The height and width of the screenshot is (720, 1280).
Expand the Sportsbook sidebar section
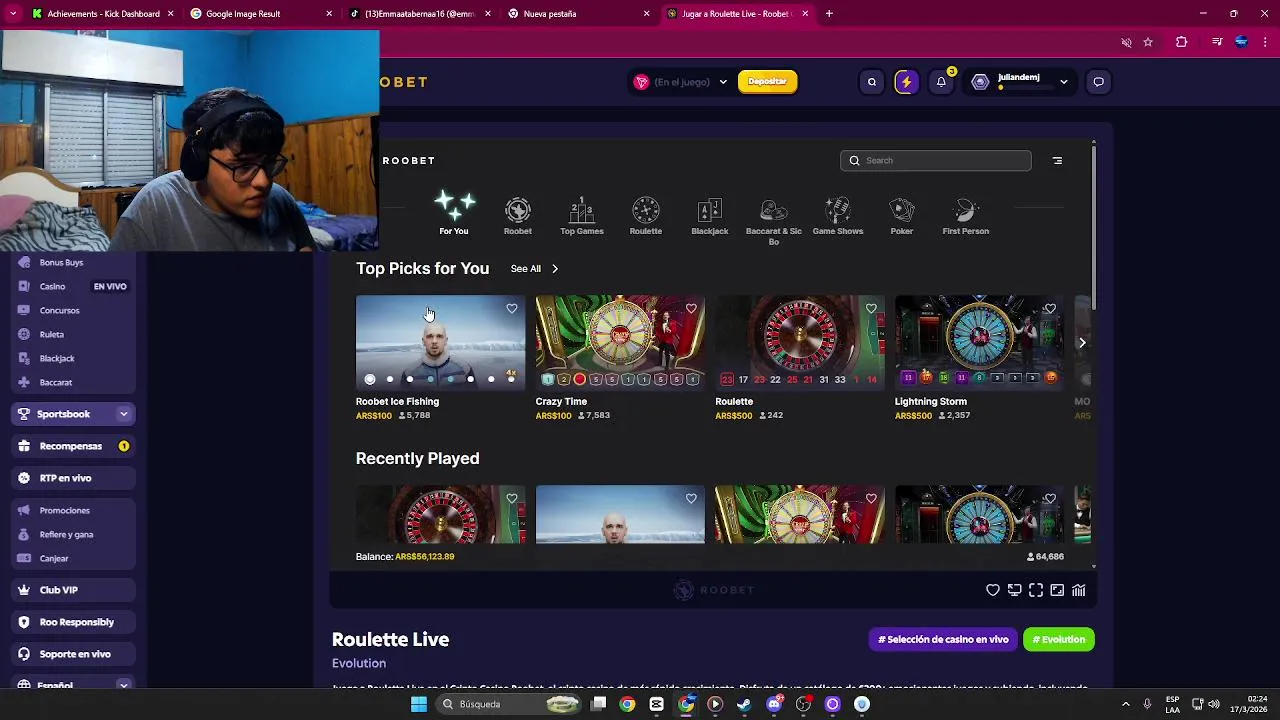[124, 414]
